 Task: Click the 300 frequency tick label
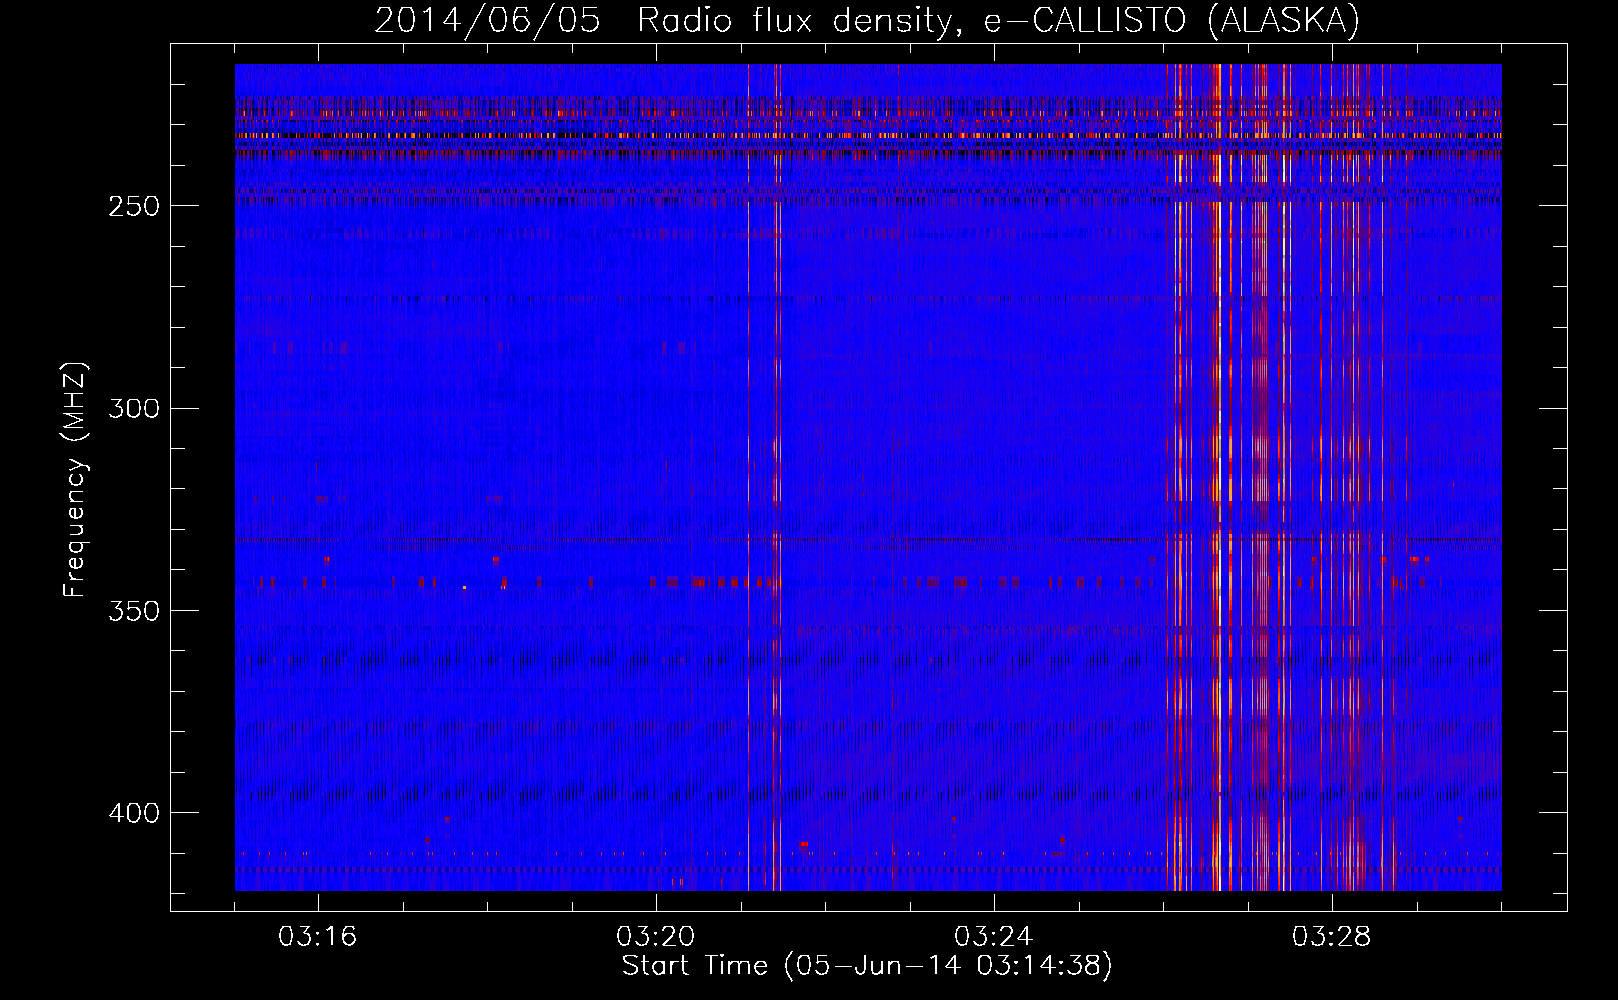click(133, 408)
